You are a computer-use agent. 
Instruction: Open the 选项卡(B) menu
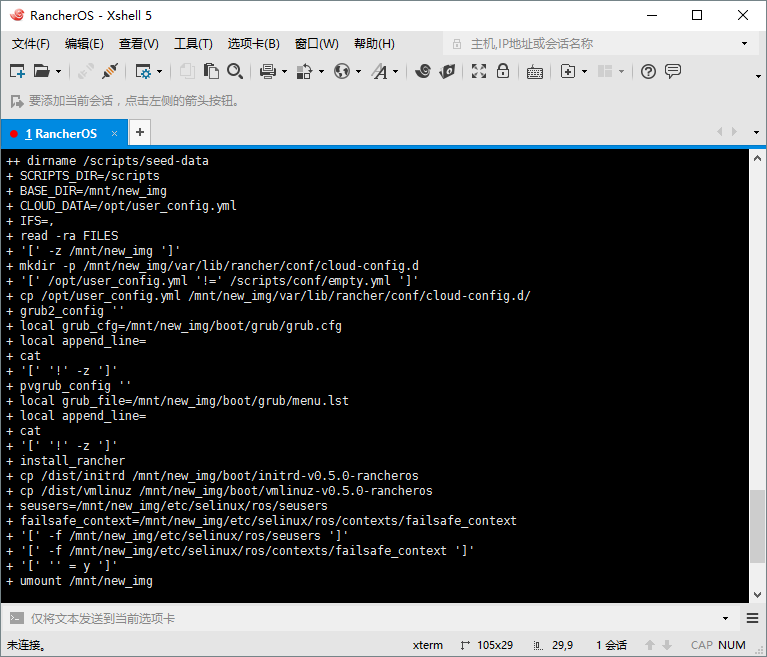253,44
